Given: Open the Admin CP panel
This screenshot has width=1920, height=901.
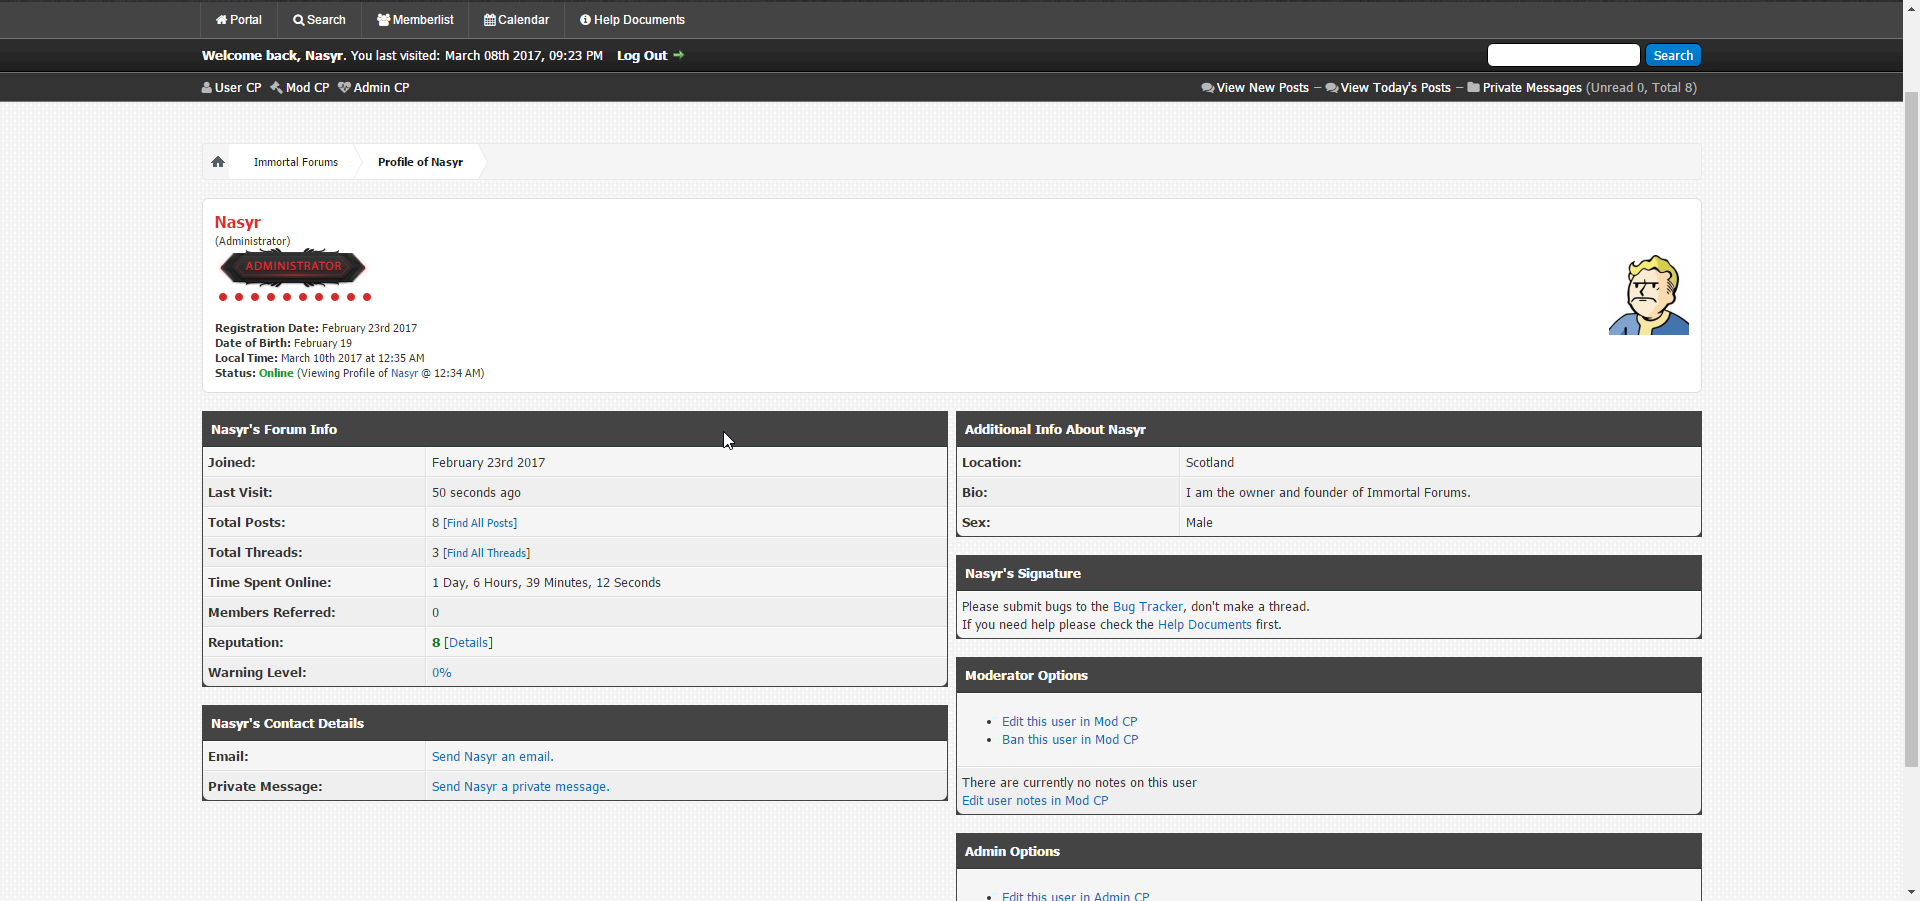Looking at the screenshot, I should click(374, 88).
